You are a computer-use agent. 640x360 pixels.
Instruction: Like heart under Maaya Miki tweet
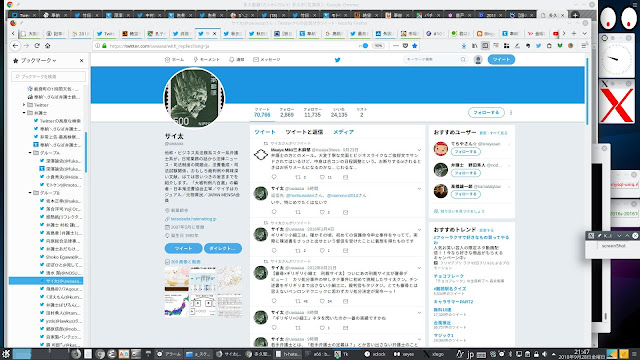pos(322,177)
